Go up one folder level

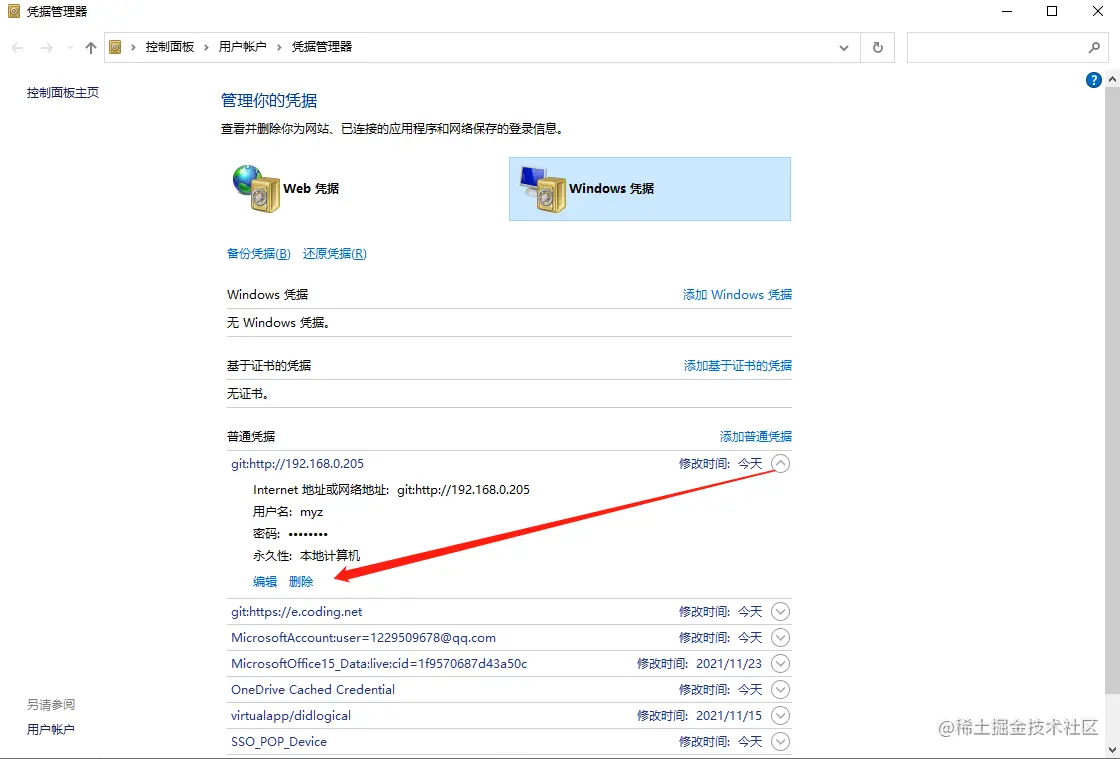[x=91, y=48]
